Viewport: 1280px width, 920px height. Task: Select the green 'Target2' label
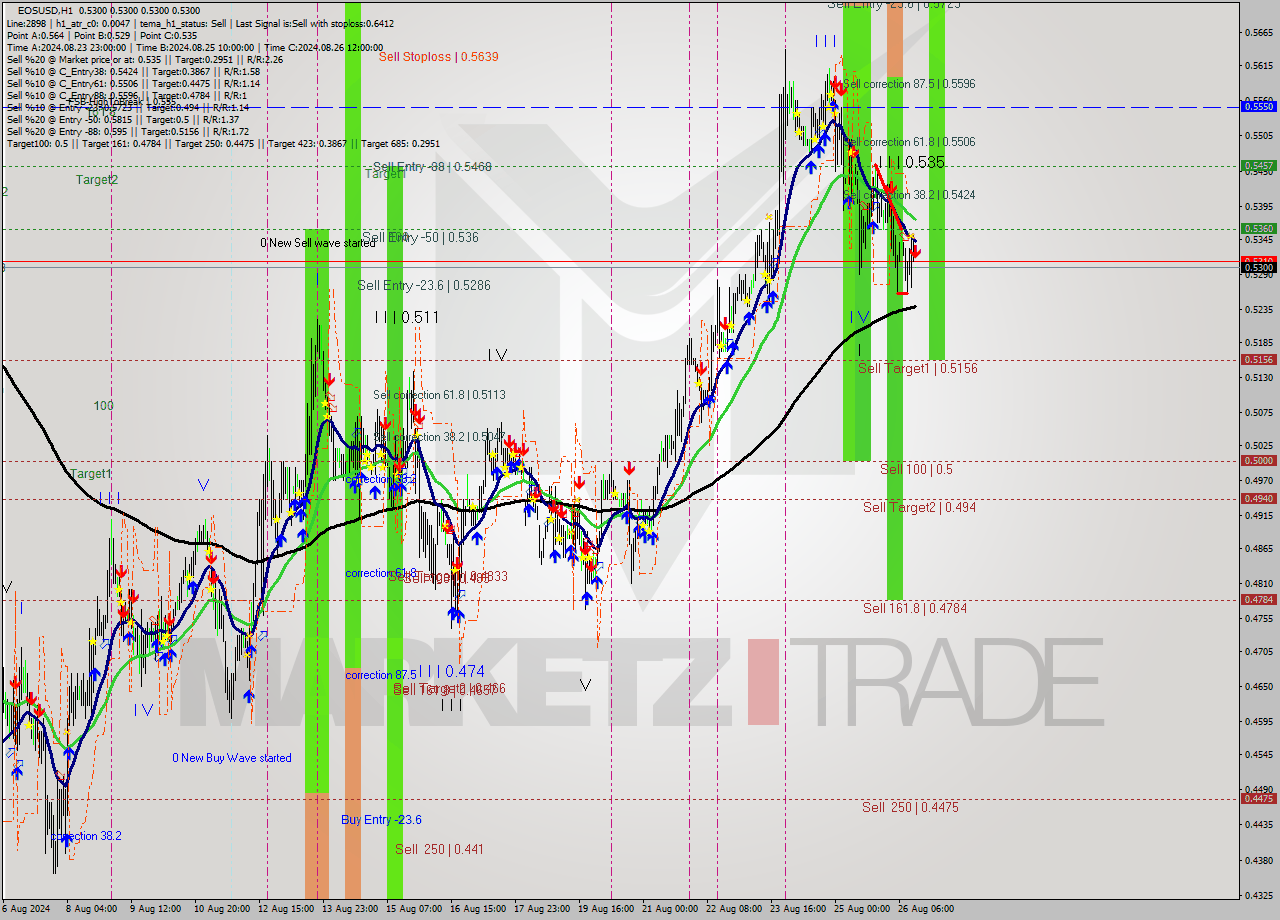pos(97,180)
